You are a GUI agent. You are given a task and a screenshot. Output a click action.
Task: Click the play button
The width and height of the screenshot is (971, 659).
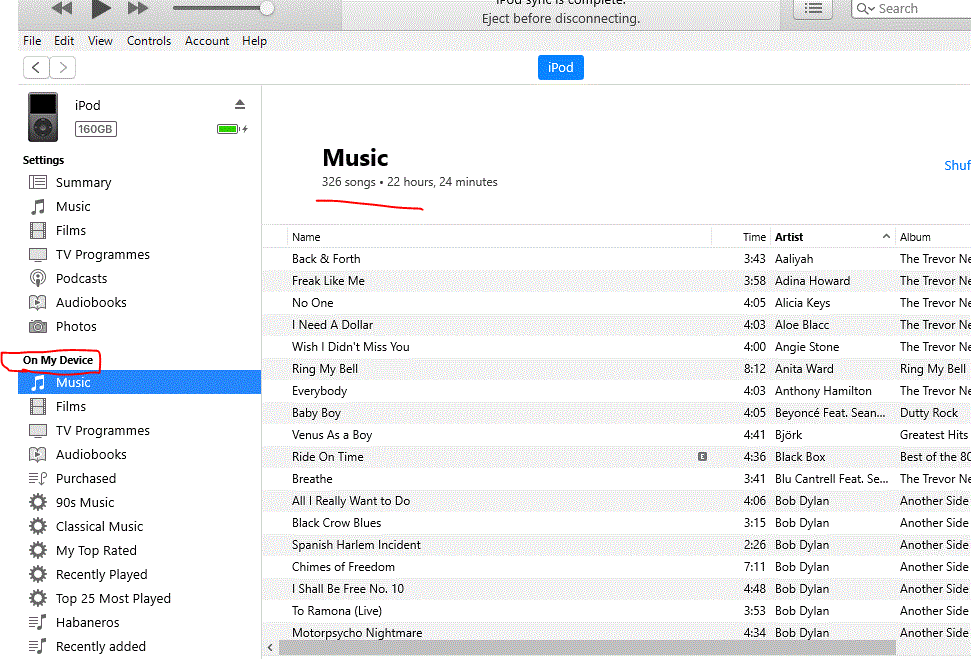click(x=100, y=8)
